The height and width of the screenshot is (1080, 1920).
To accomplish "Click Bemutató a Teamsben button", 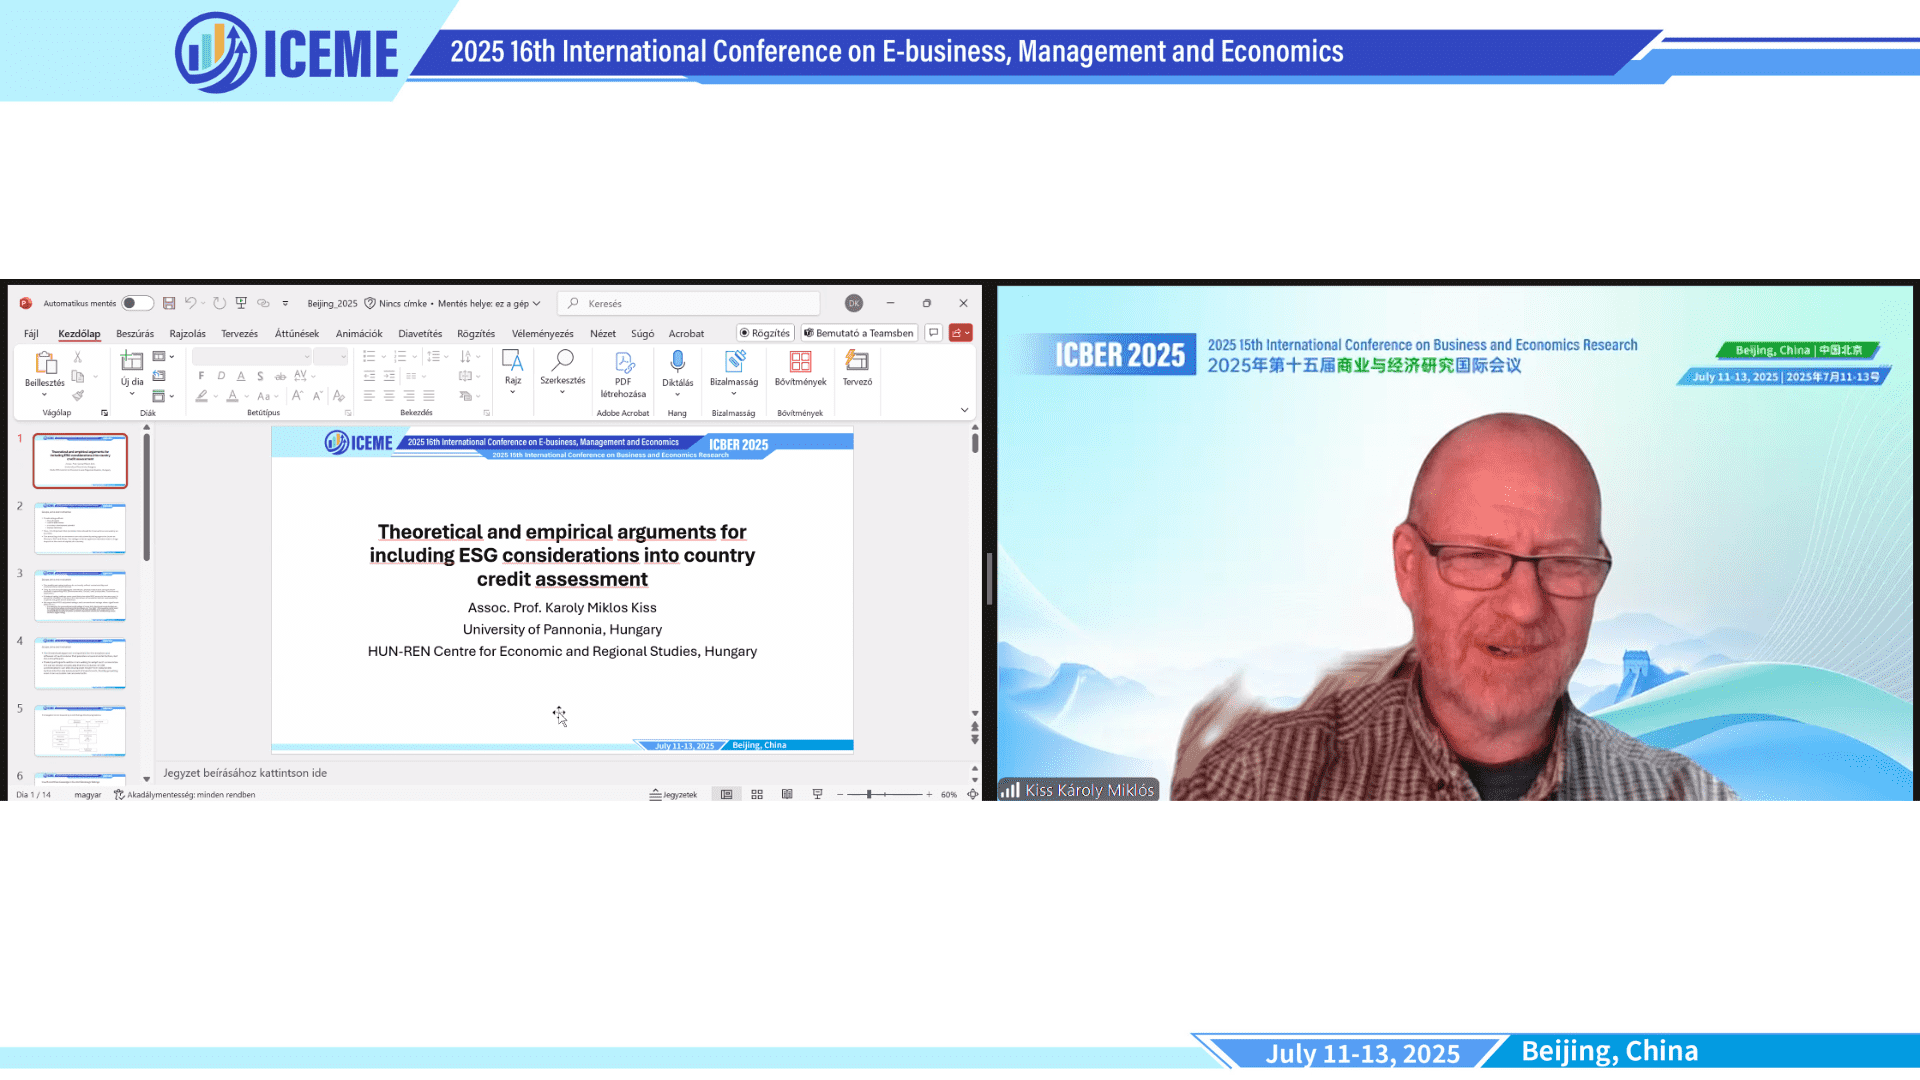I will pyautogui.click(x=859, y=333).
